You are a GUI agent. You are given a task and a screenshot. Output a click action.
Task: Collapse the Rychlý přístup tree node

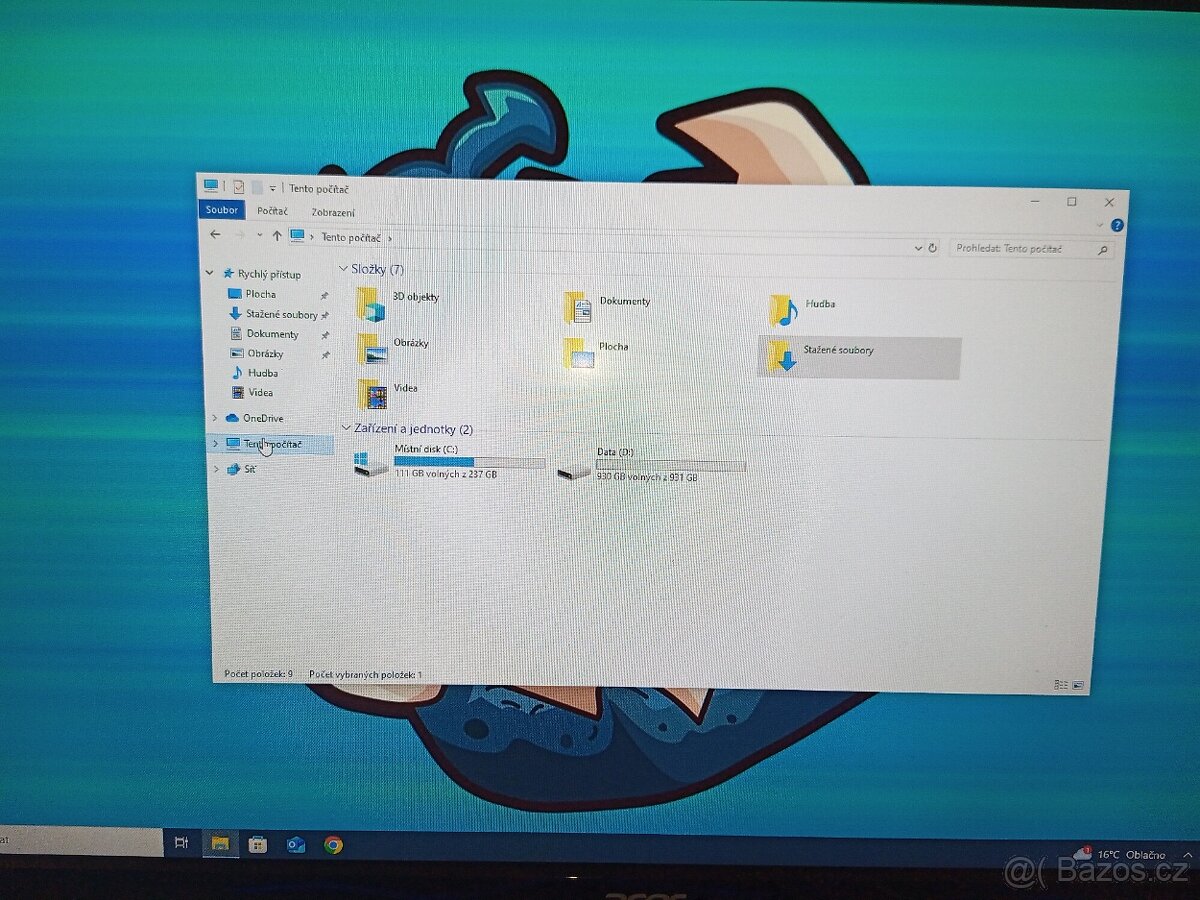(210, 273)
